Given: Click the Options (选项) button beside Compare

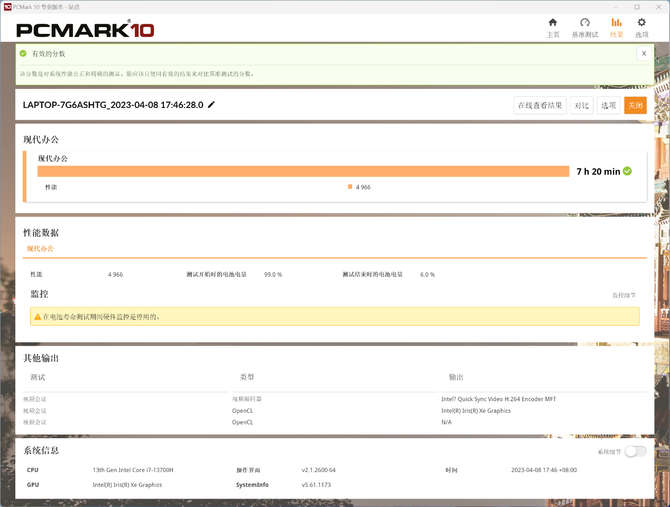Looking at the screenshot, I should [x=608, y=106].
